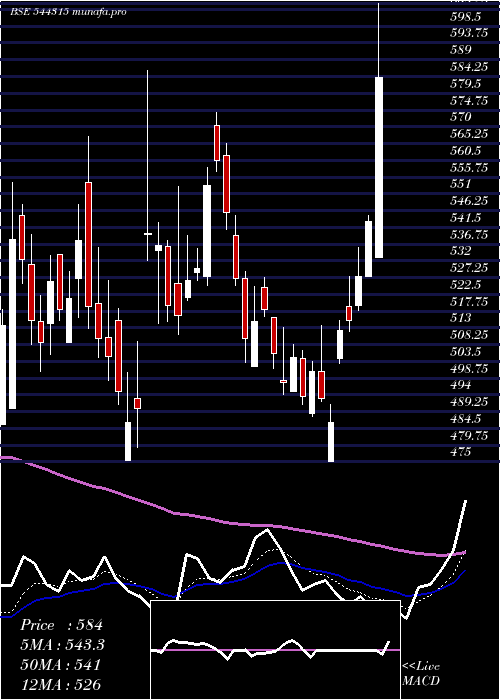Viewport: 500px width, 700px height.
Task: Click the <<Live MACD label
Action: (421, 673)
